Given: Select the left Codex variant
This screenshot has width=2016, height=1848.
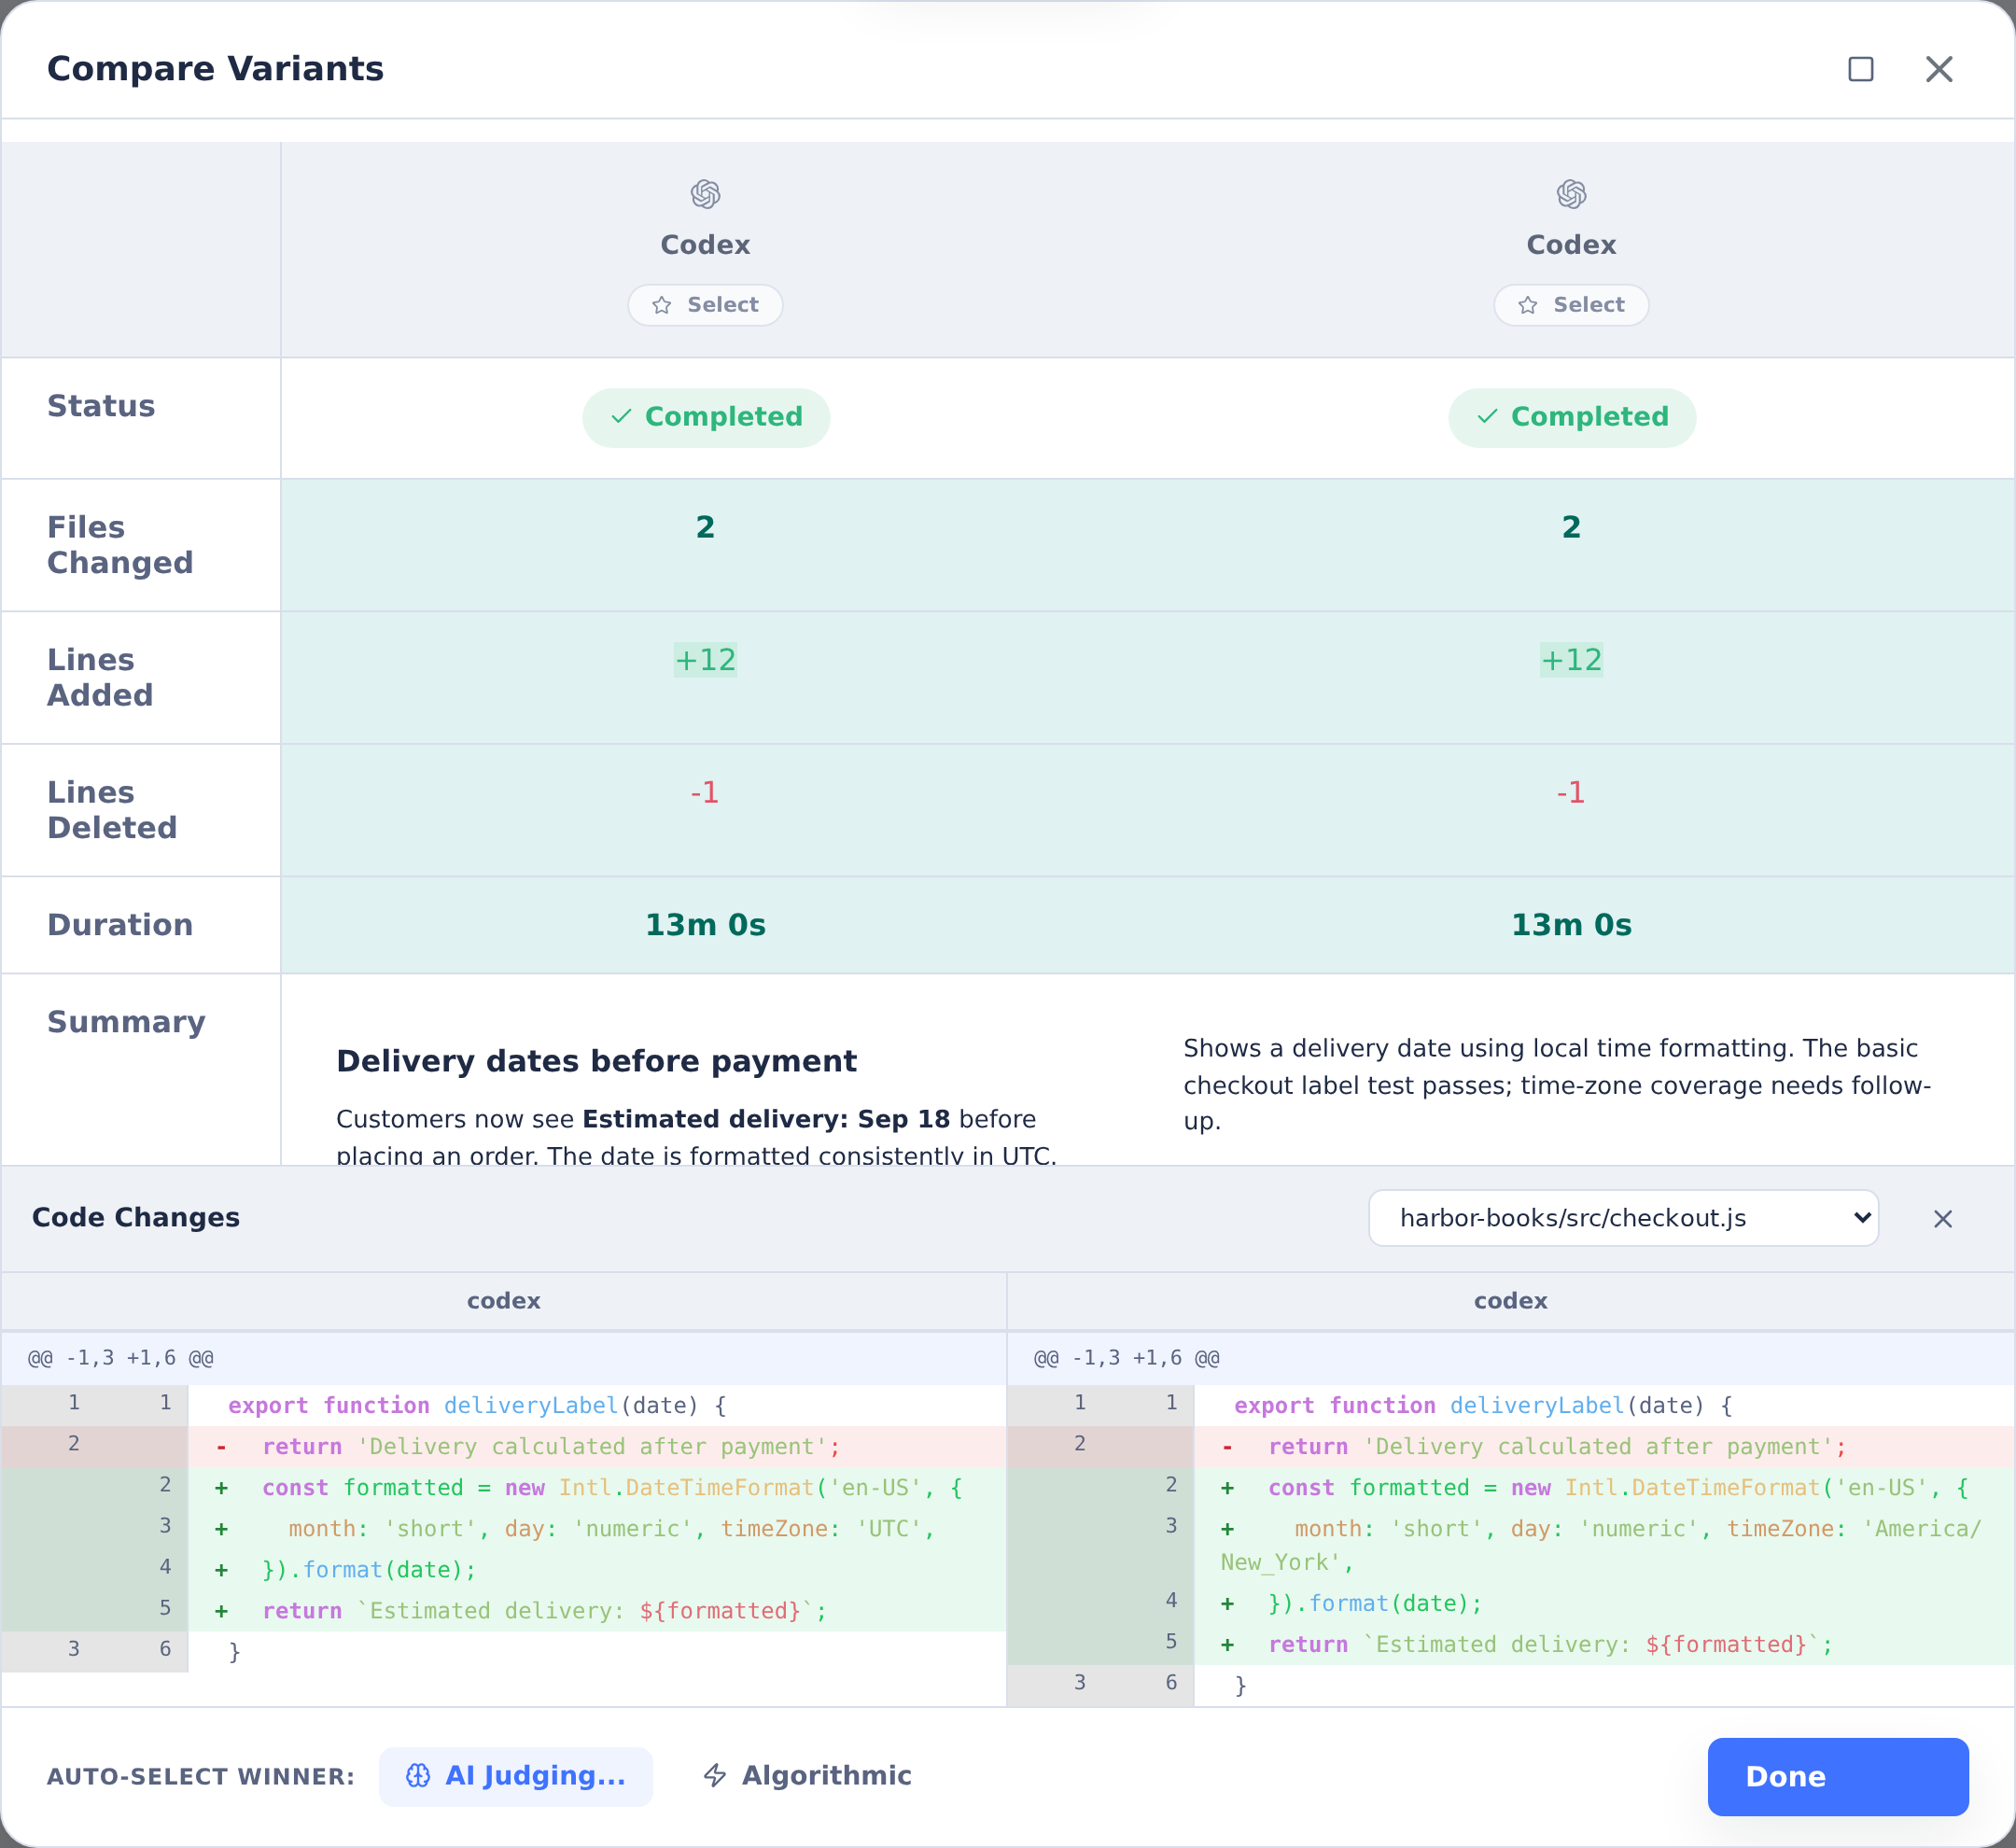Looking at the screenshot, I should (x=705, y=305).
